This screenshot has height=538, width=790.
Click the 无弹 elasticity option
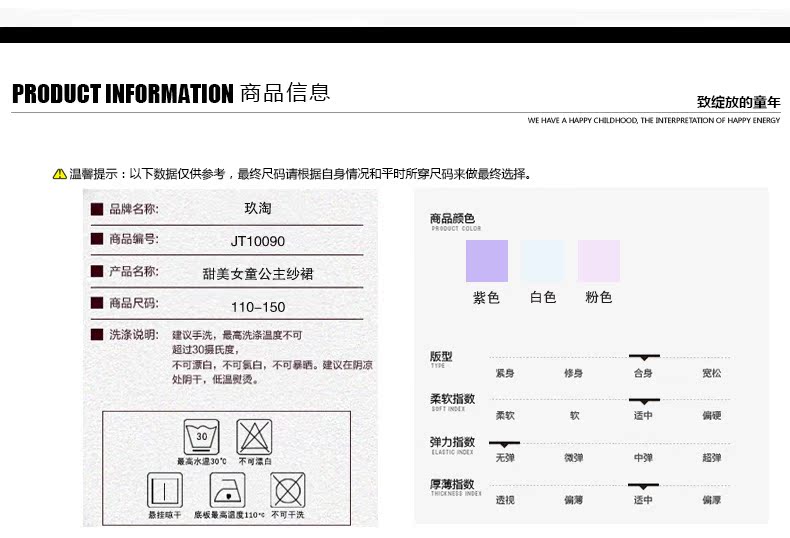pos(505,458)
